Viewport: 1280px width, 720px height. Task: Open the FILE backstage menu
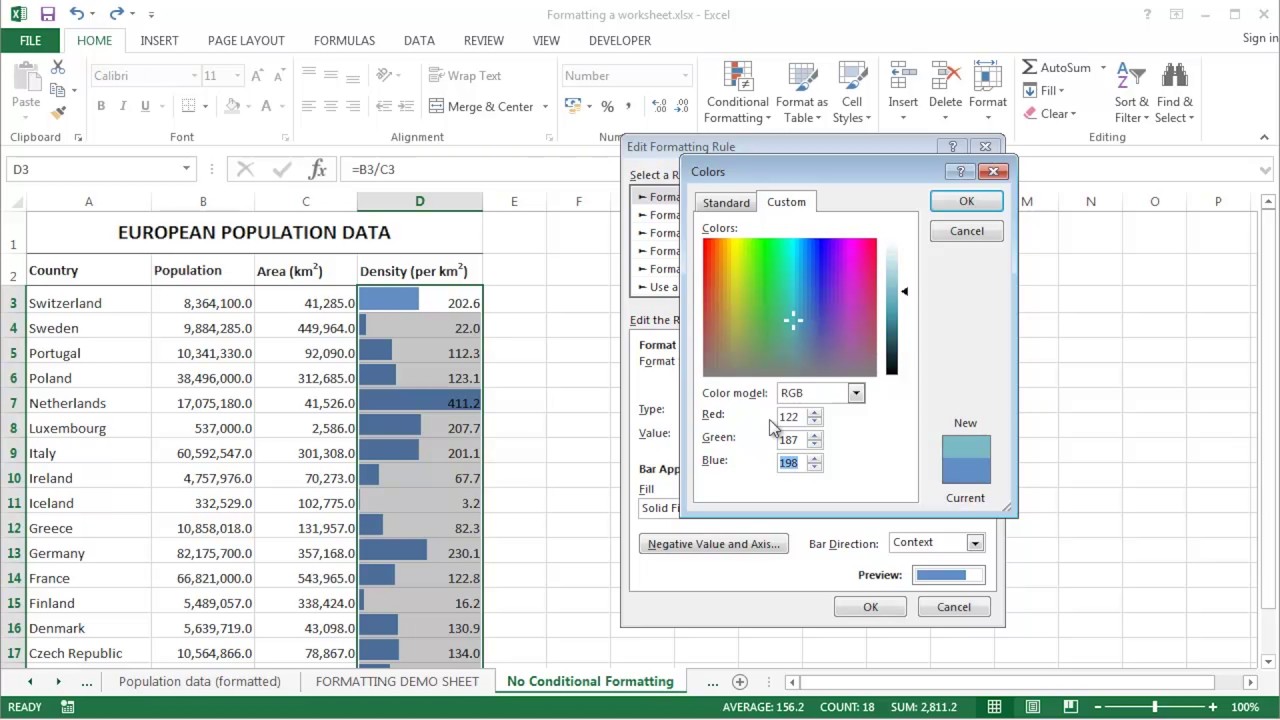coord(30,40)
